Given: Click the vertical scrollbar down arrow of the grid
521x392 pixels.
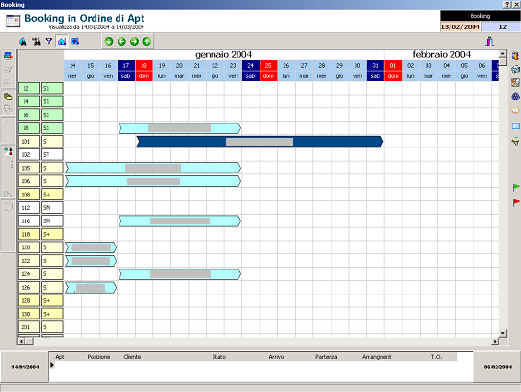Looking at the screenshot, I should pyautogui.click(x=503, y=332).
